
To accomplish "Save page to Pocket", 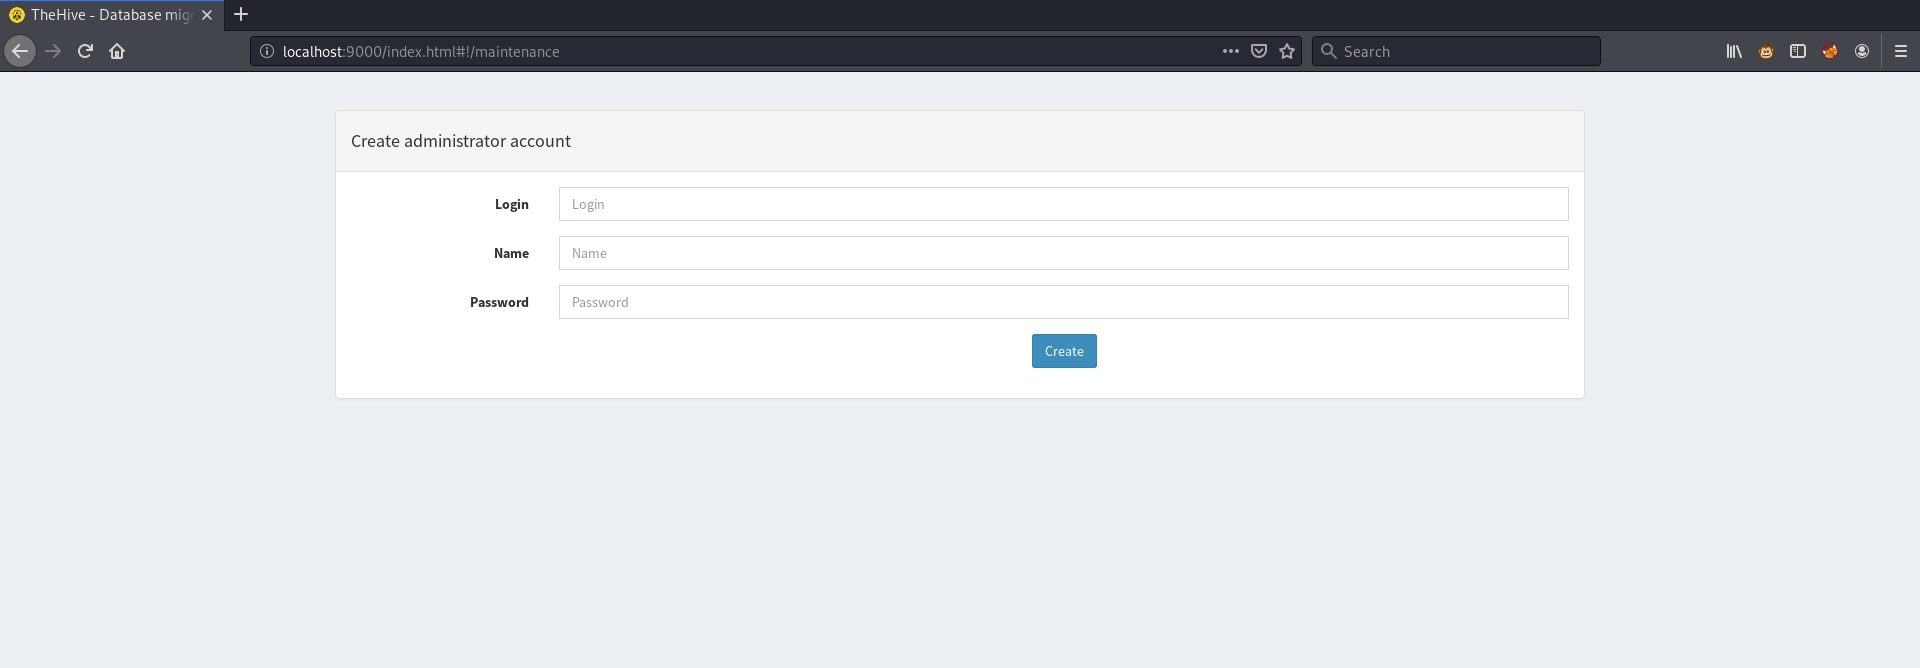I will pos(1259,51).
